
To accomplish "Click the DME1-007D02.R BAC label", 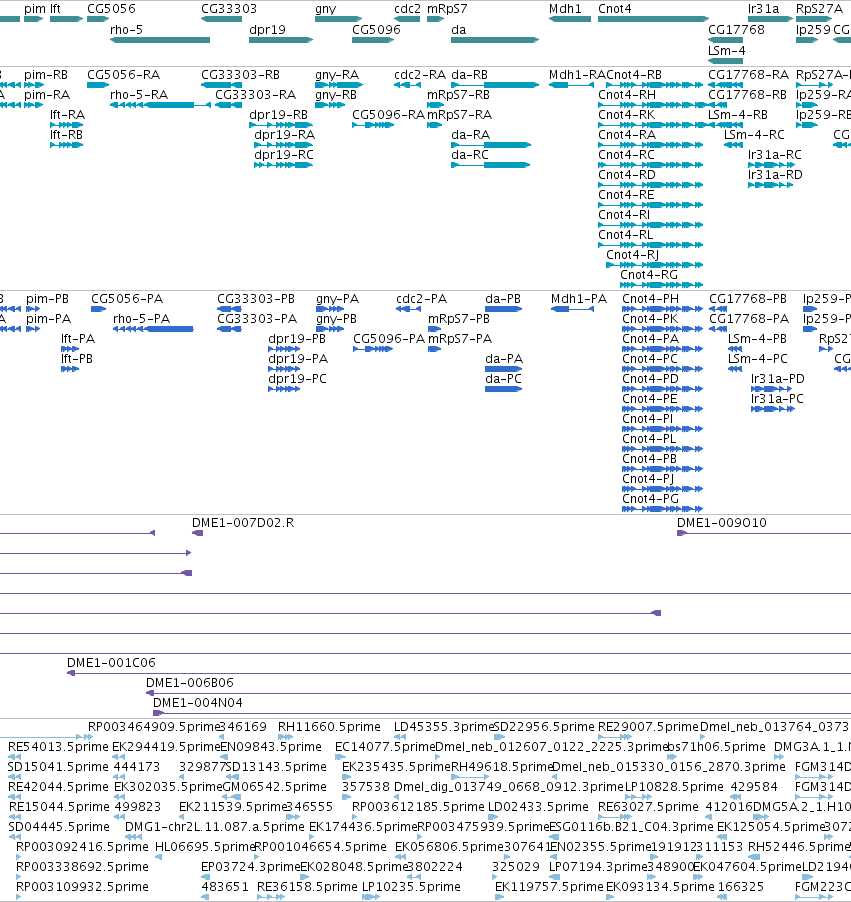I will [x=243, y=522].
